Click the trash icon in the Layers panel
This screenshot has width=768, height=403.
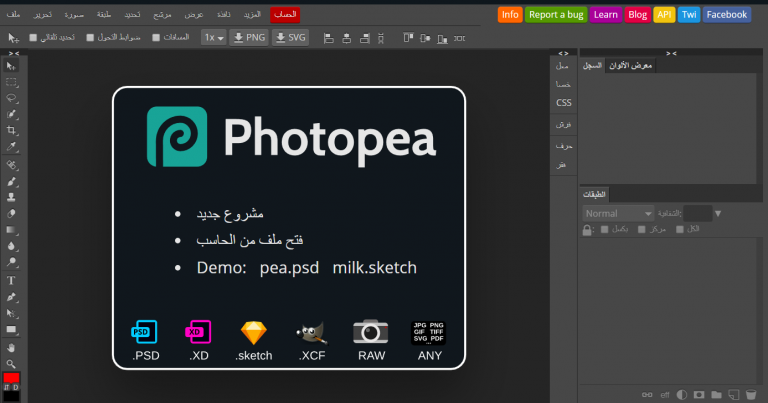pos(750,395)
